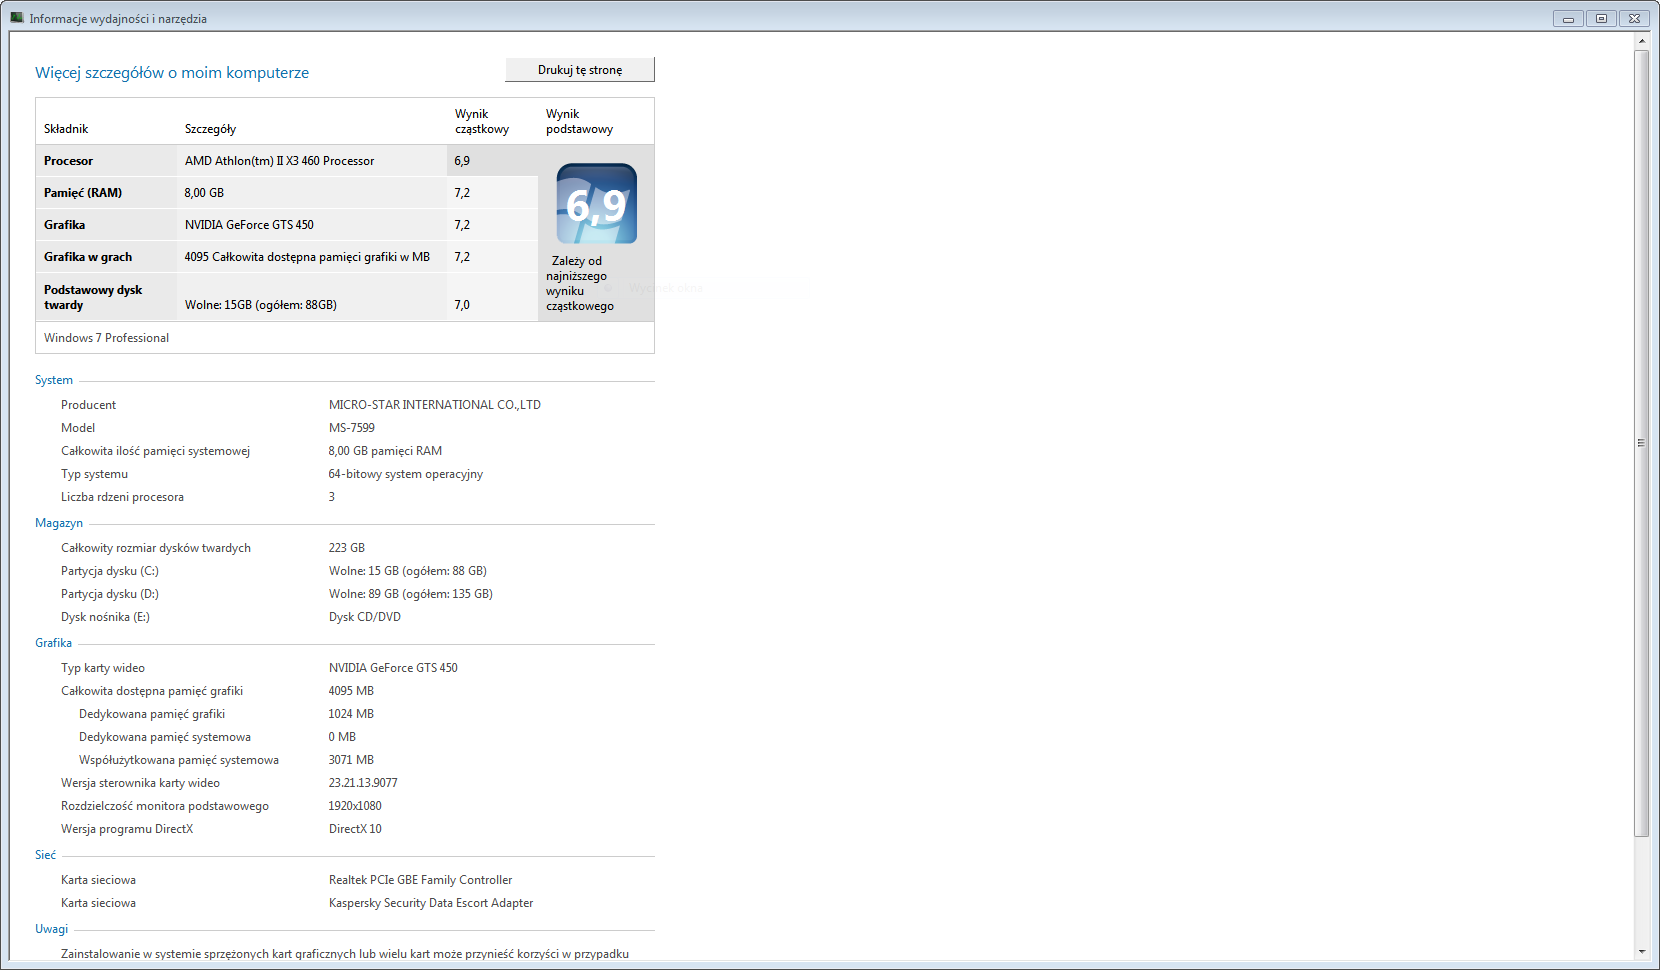Click the Magazyn section header

59,523
